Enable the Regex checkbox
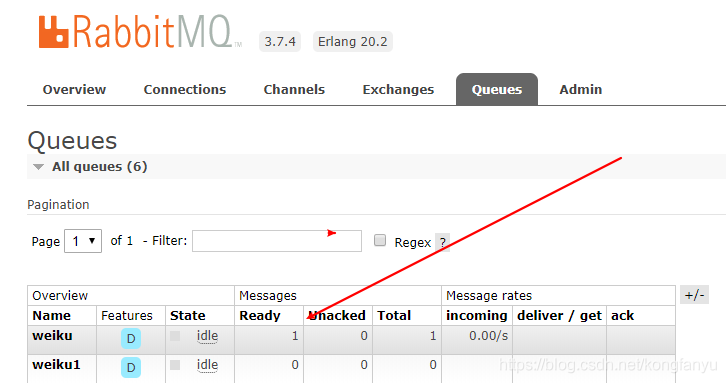 coord(380,240)
